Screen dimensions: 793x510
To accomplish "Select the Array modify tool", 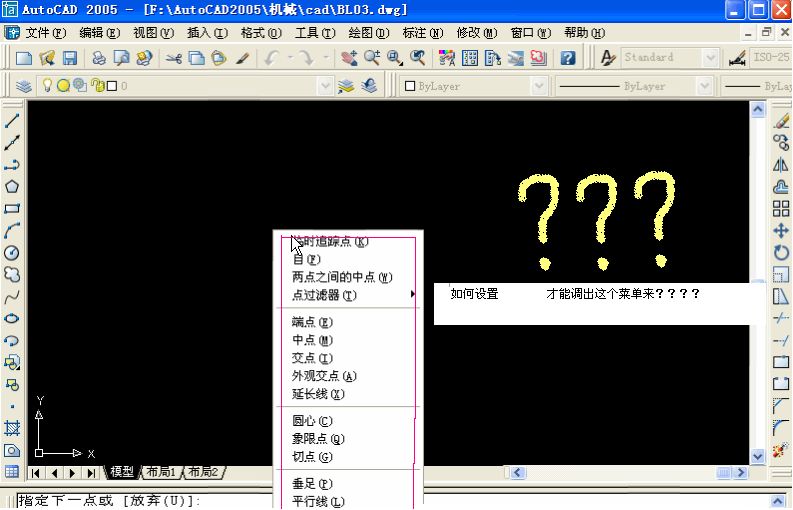I will (781, 208).
